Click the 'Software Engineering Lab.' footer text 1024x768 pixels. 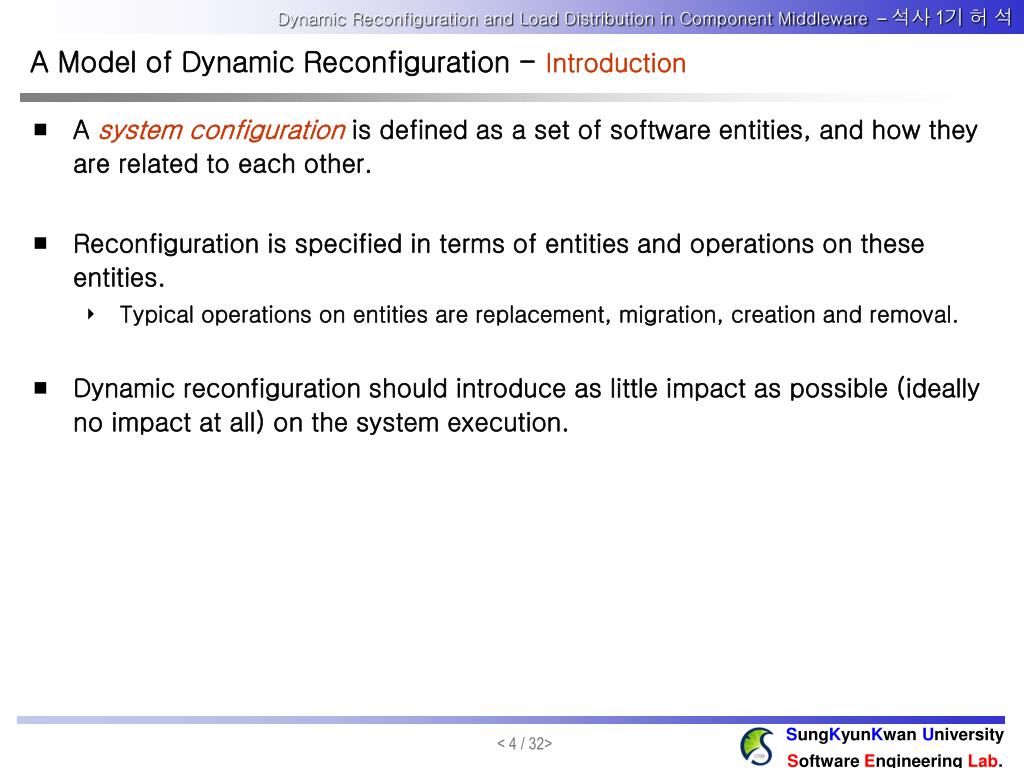pyautogui.click(x=895, y=760)
